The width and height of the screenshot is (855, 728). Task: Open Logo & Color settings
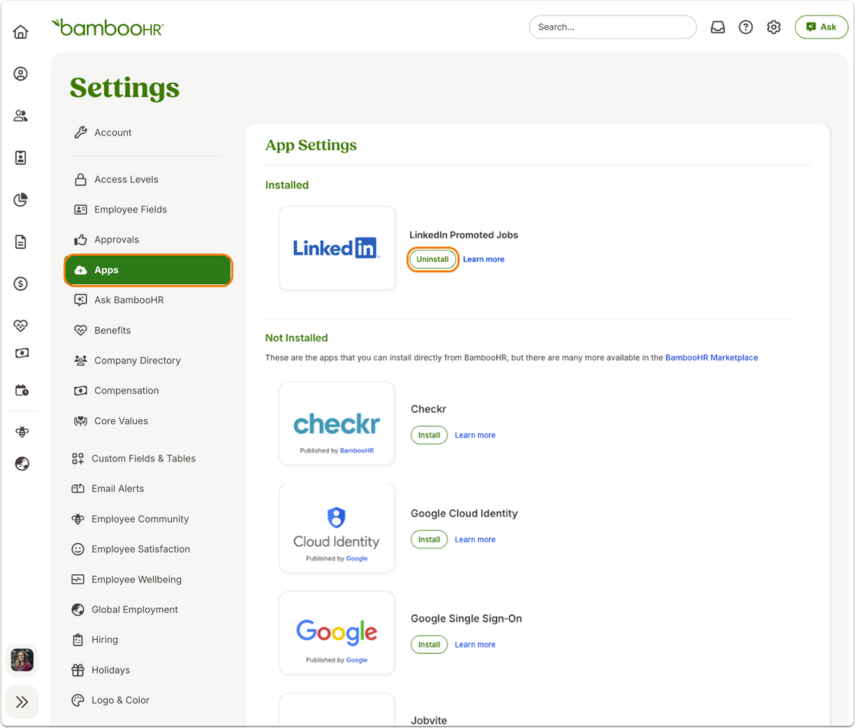111,700
